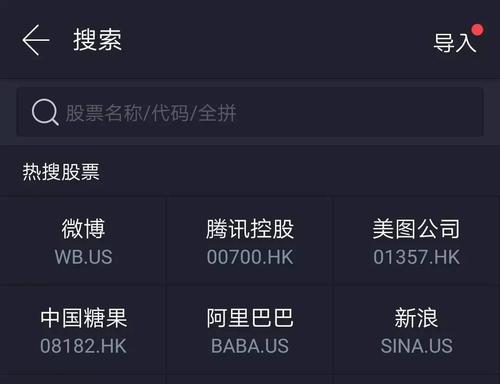500x384 pixels.
Task: Click the 搜索 page title
Action: tap(97, 40)
